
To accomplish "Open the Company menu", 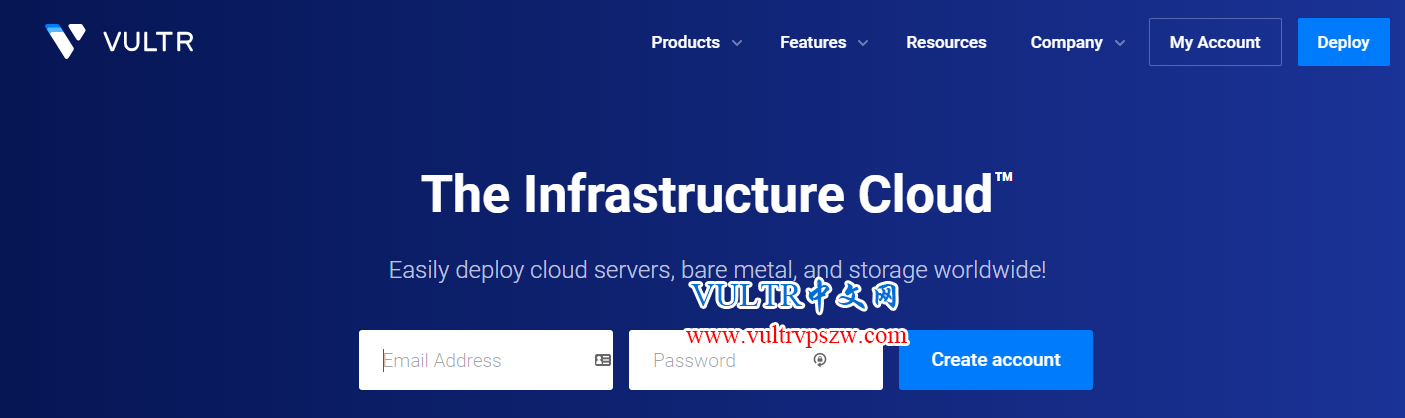I will click(1066, 42).
